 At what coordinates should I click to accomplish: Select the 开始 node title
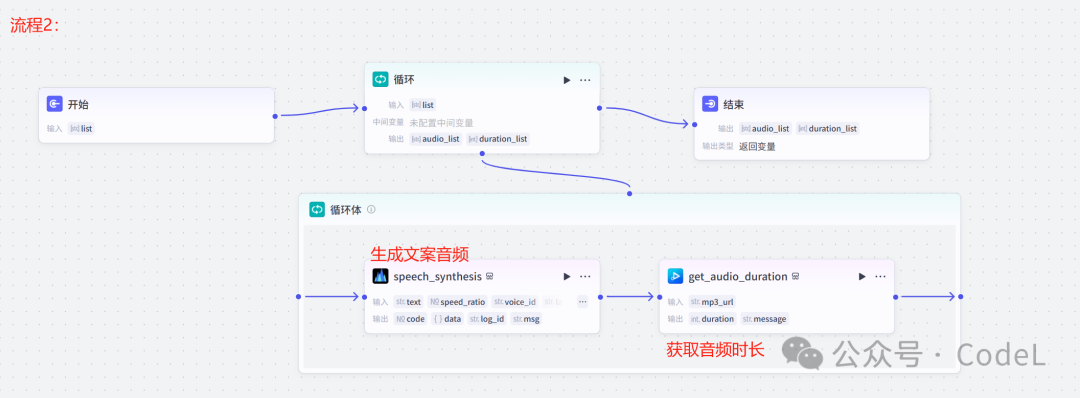point(78,105)
